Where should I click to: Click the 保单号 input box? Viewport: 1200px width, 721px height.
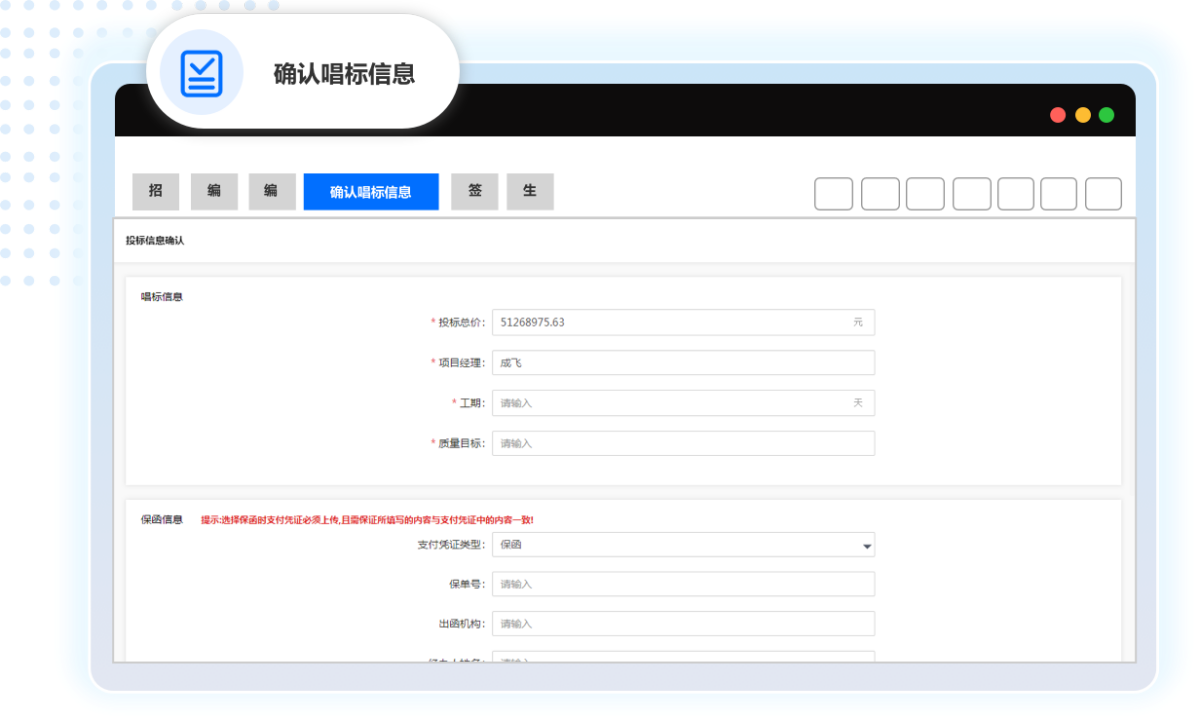(x=683, y=584)
